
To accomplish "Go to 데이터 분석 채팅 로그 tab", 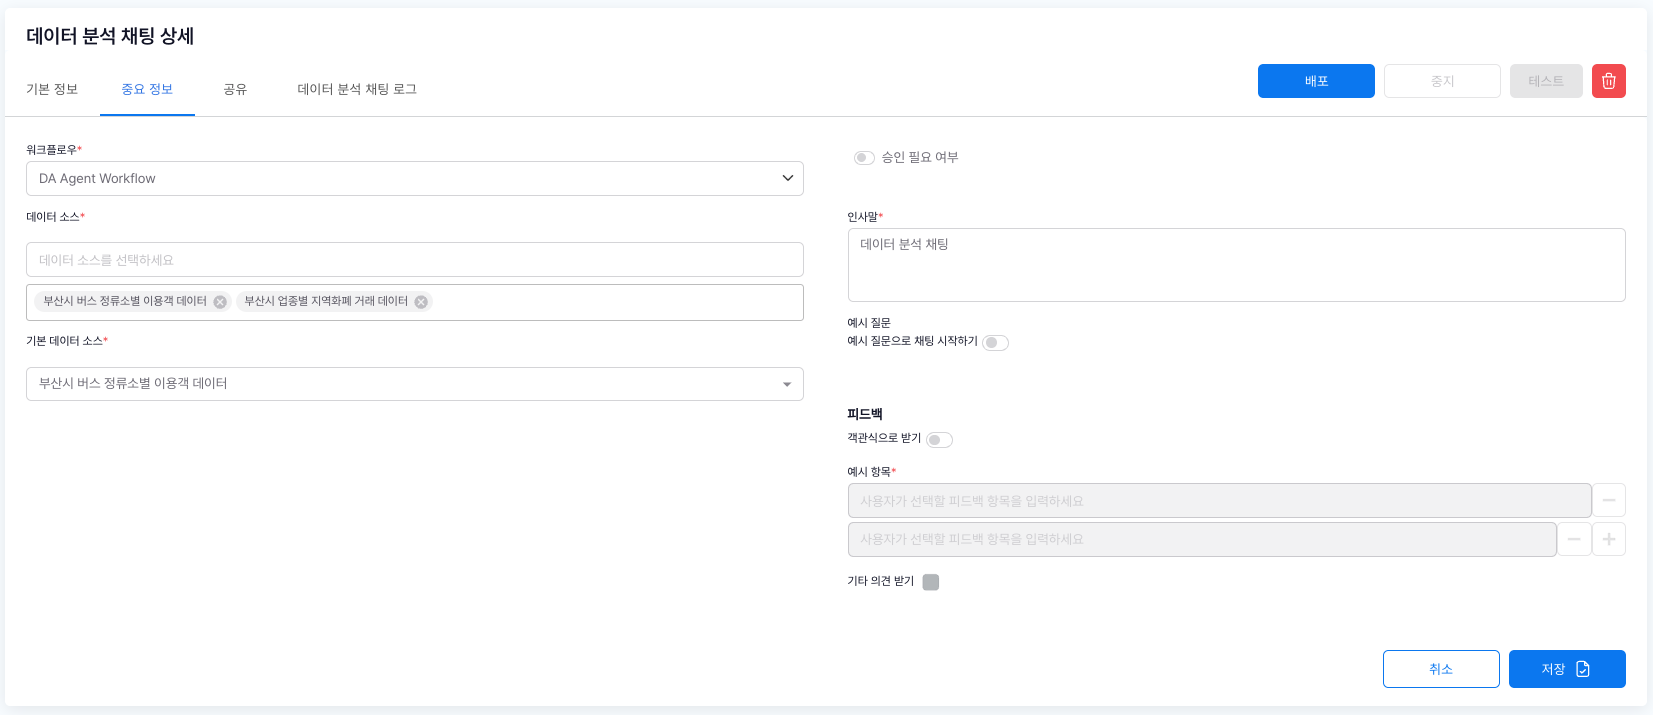I will click(357, 89).
